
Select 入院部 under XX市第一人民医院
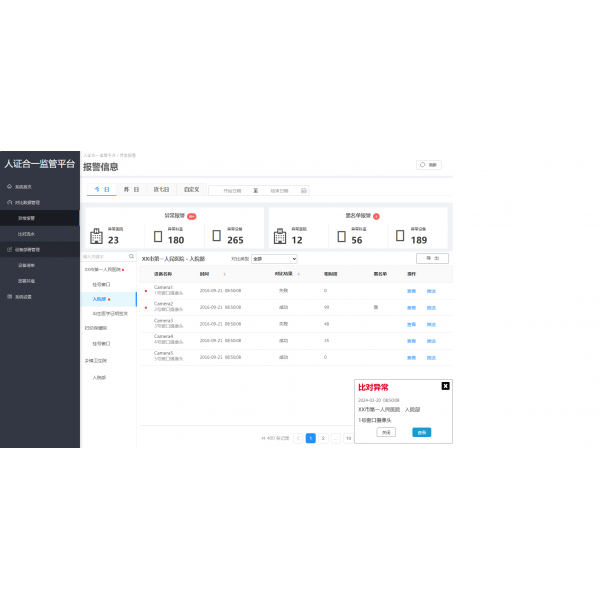point(109,299)
